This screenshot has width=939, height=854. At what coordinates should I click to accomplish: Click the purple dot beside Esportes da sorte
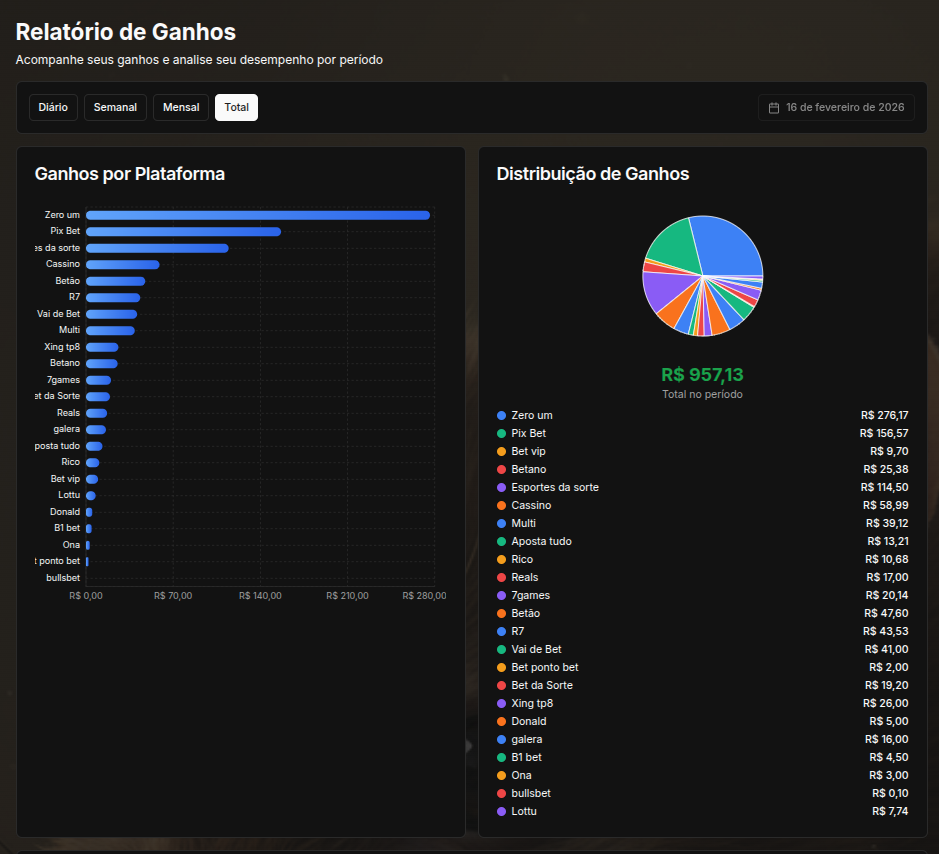click(x=502, y=487)
